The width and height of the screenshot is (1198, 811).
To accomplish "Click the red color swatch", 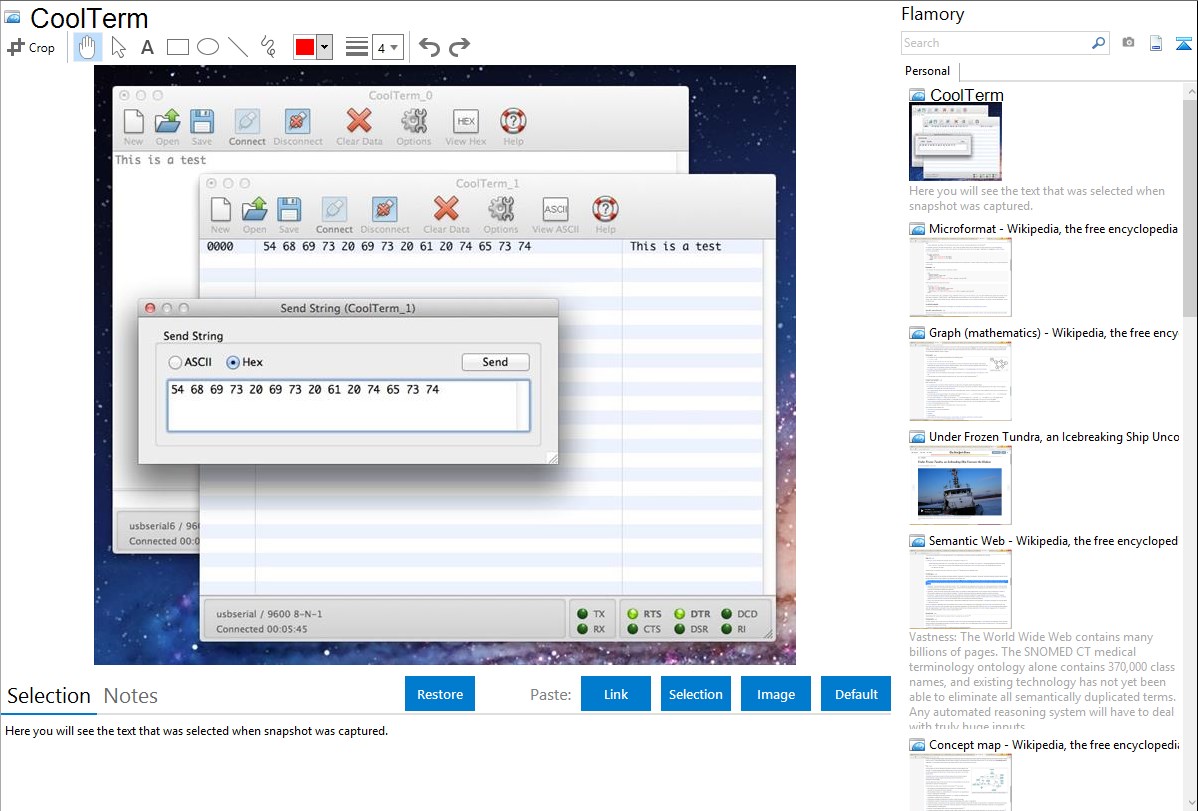I will coord(305,47).
